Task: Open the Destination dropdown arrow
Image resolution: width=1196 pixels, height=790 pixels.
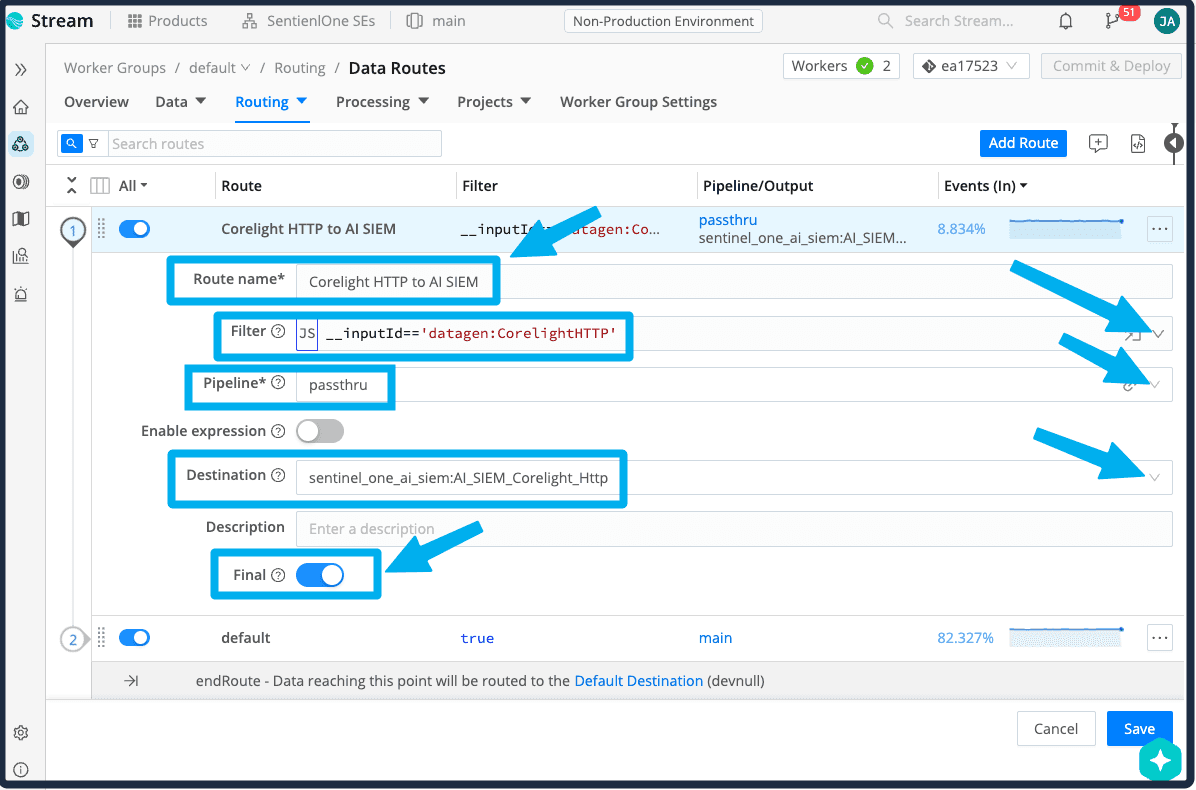Action: 1155,478
